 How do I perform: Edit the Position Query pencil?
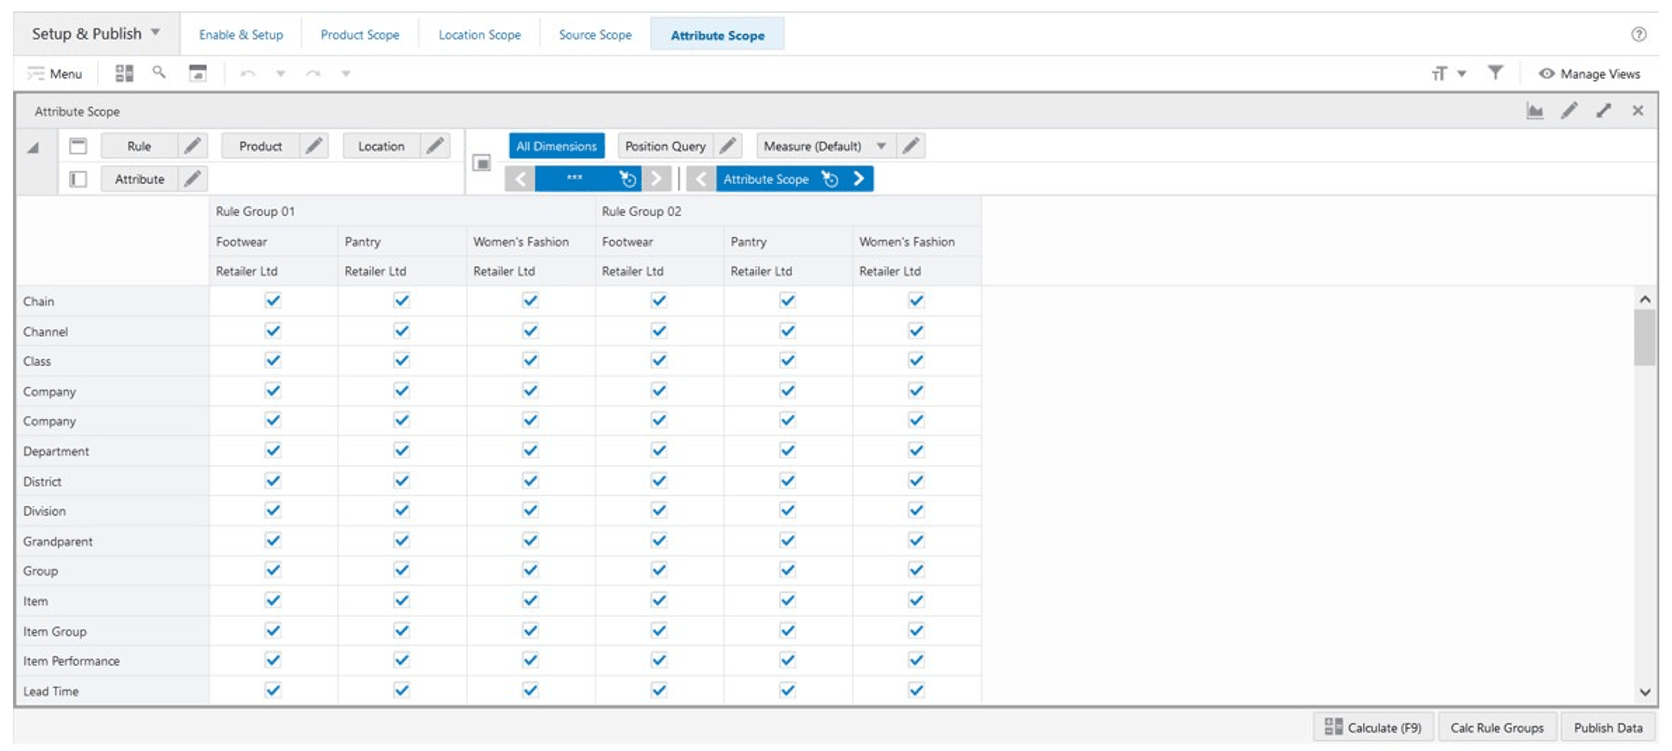[728, 146]
